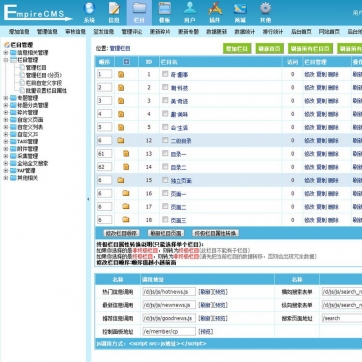Viewport: 362px width, 362px height.
Task: Tick the checkbox beside 页面二 (ID 17)
Action: [165, 206]
